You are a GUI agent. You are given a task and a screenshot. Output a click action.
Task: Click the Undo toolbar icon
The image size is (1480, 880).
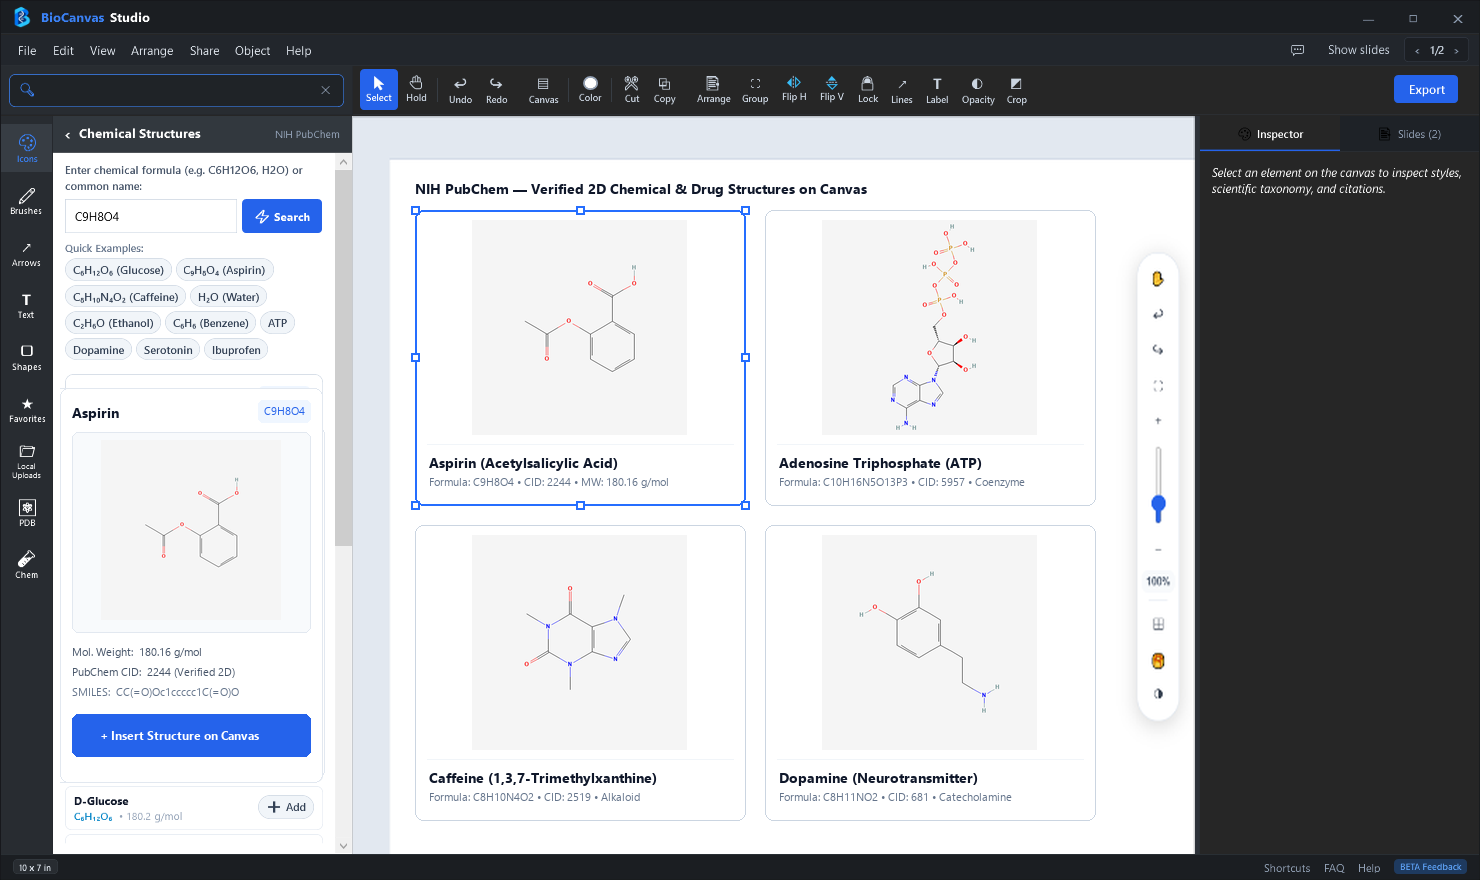(460, 89)
